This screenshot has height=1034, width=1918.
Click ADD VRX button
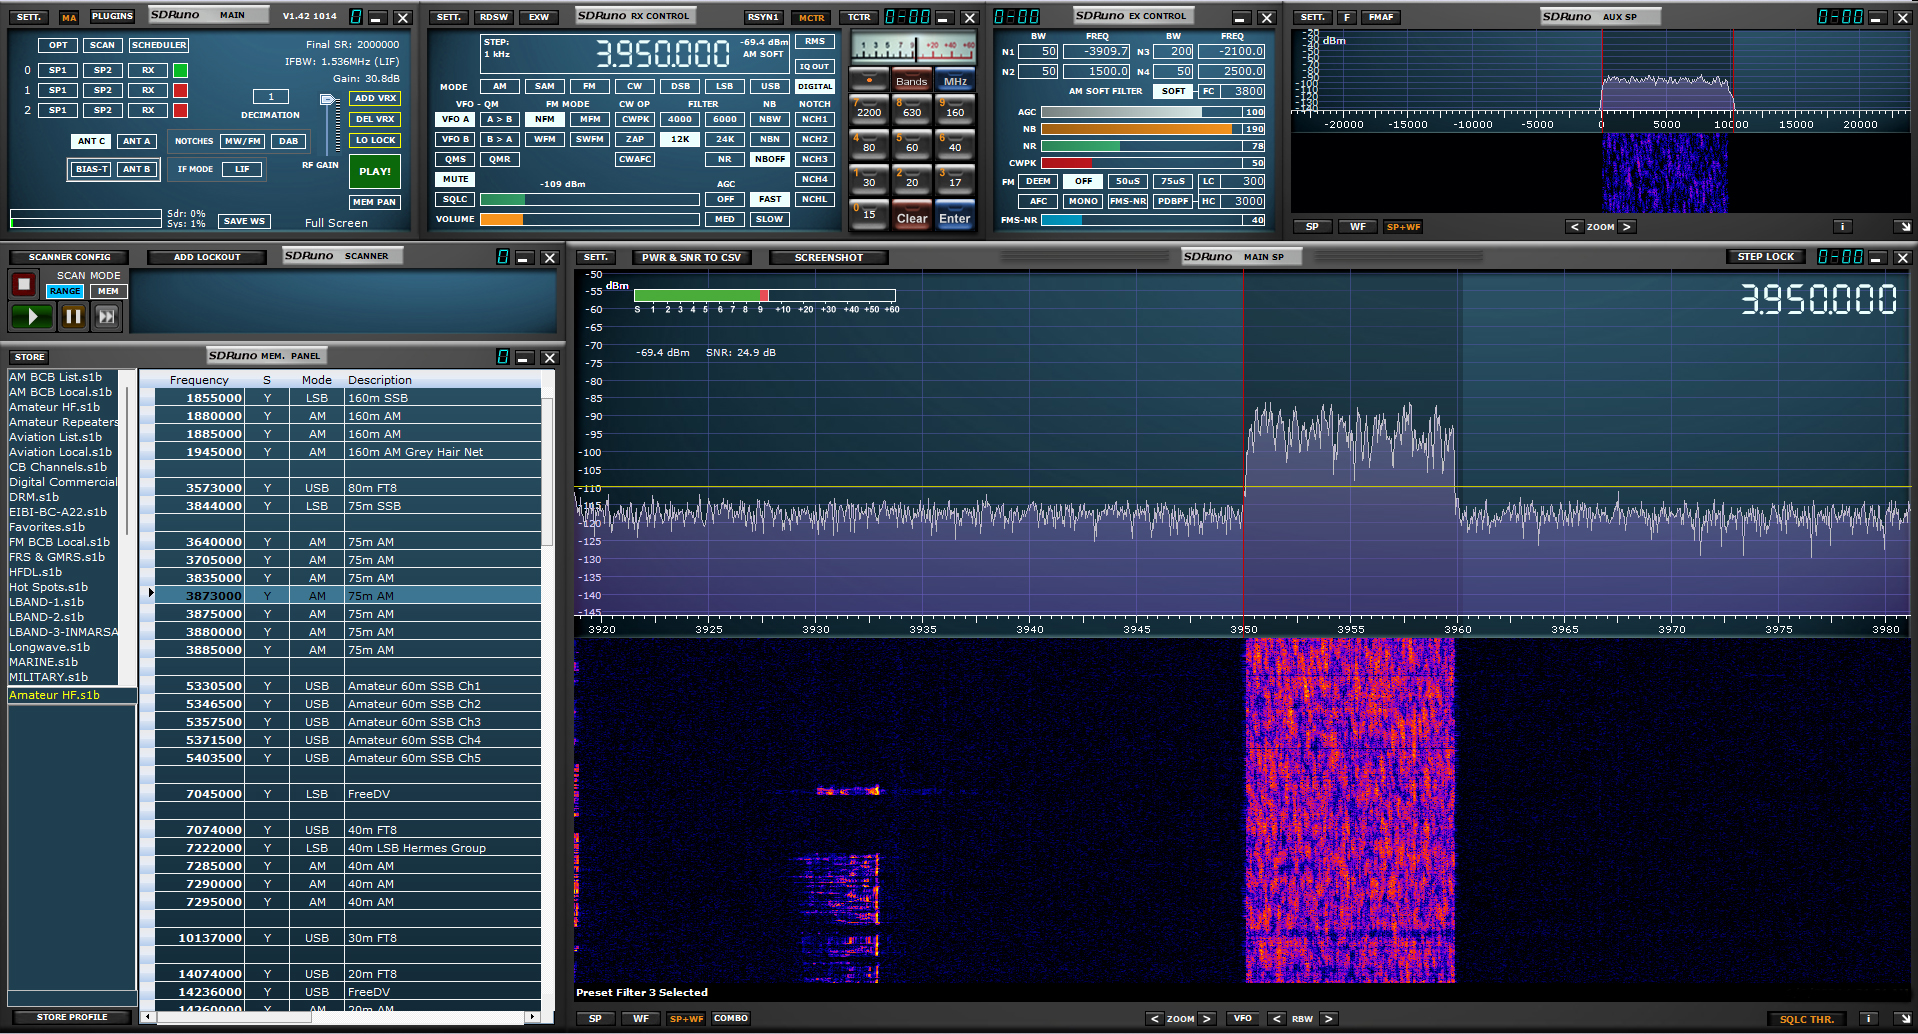click(x=375, y=98)
